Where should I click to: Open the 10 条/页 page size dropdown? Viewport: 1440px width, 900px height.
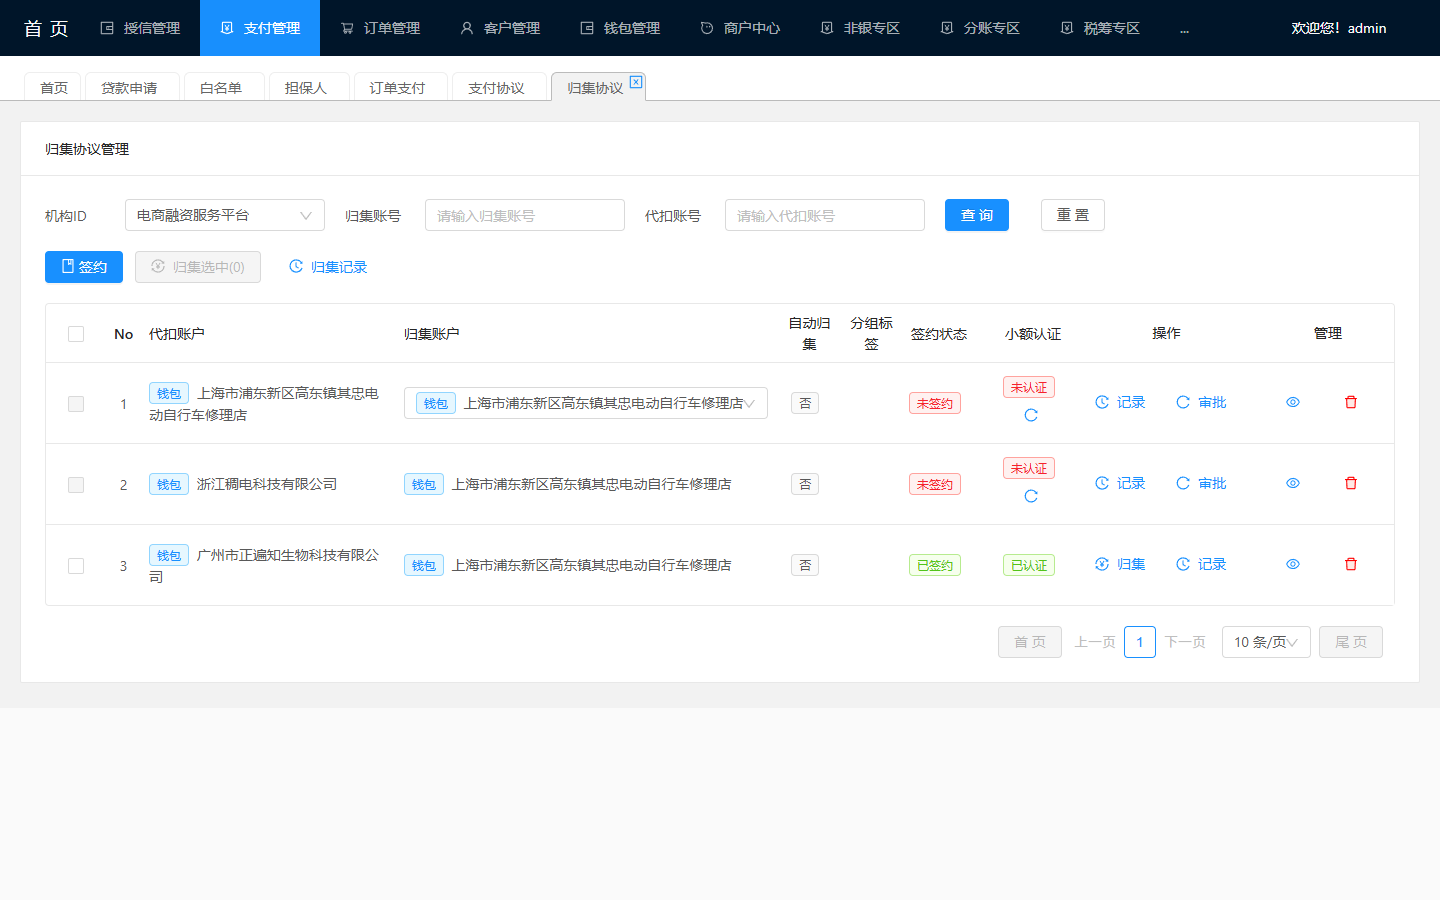pos(1266,642)
